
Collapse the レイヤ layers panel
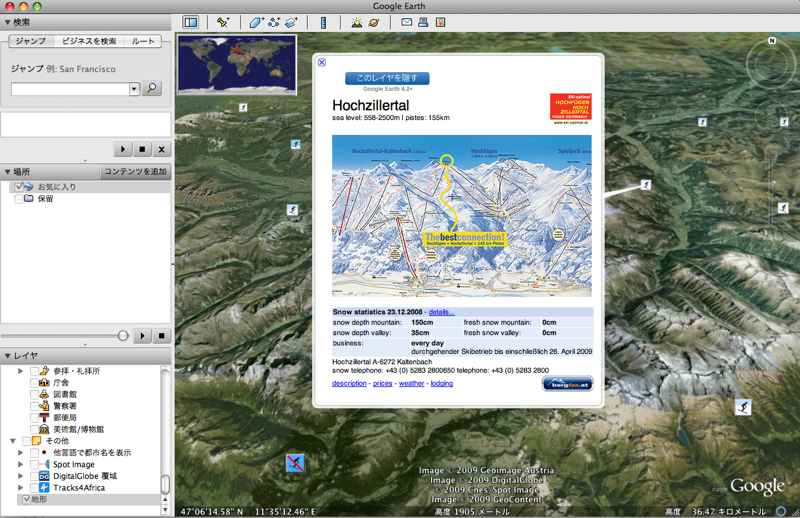tap(8, 356)
